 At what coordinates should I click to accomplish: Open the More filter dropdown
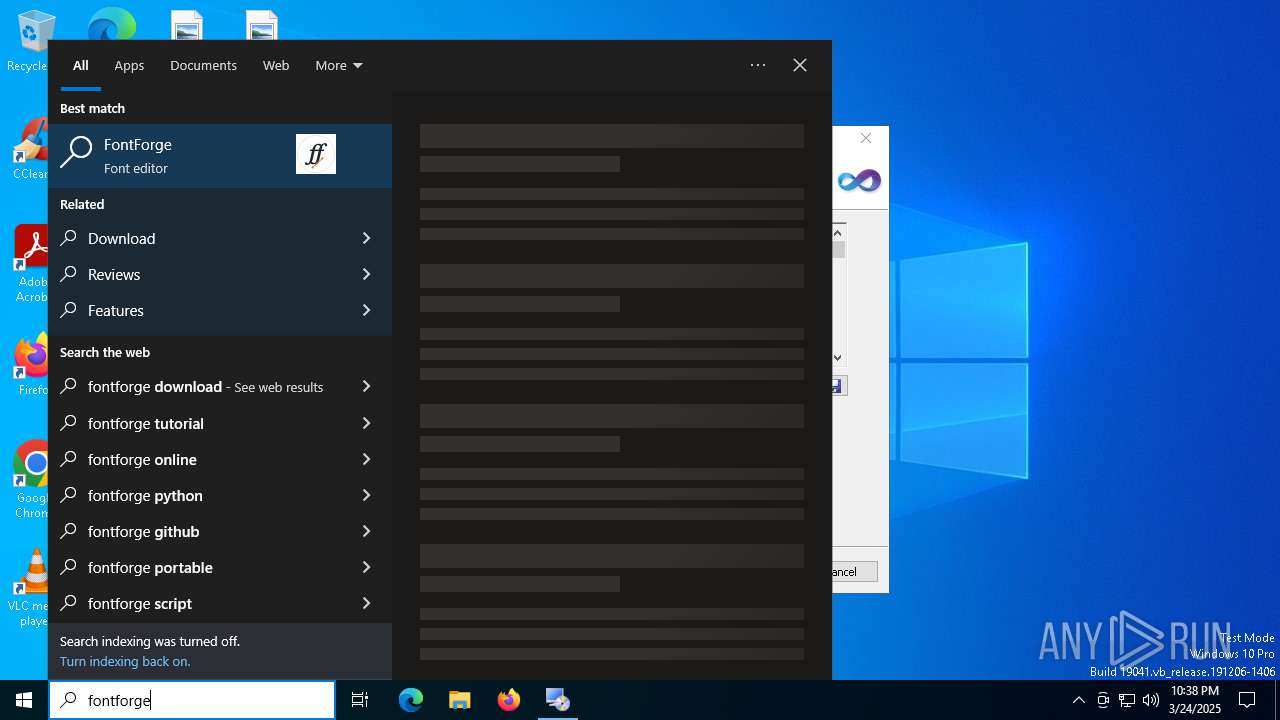[339, 65]
